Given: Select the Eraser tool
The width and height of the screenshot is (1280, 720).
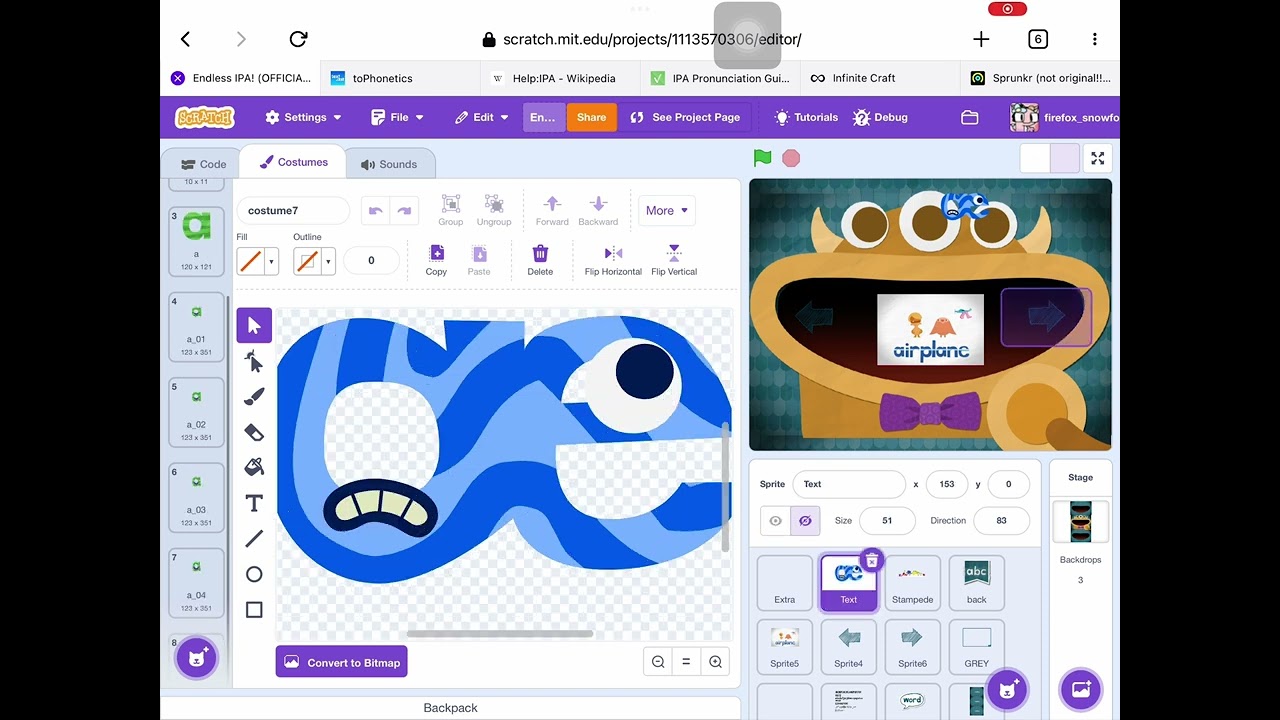Looking at the screenshot, I should point(254,432).
